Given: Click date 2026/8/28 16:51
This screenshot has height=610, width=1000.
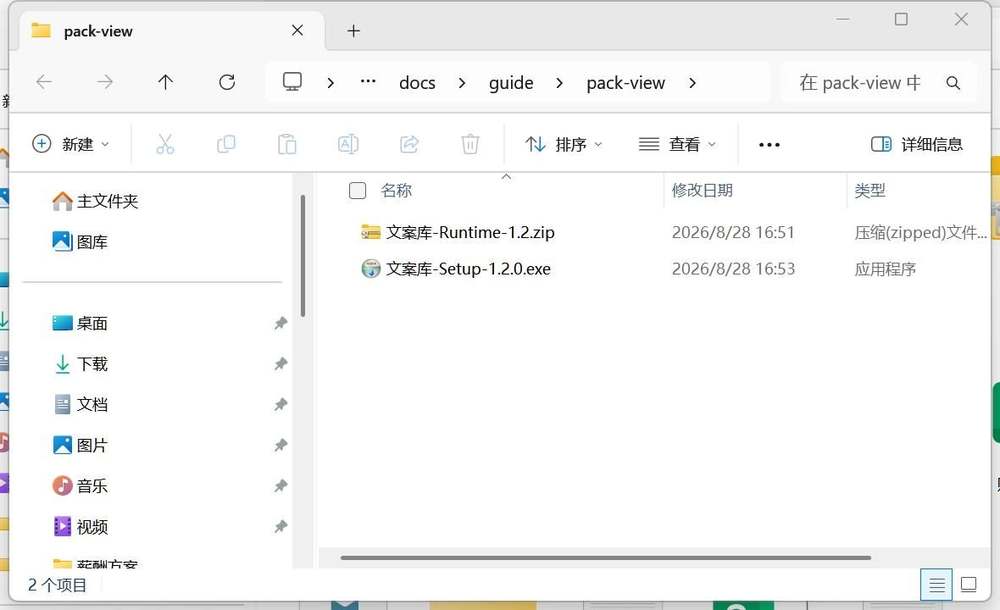Looking at the screenshot, I should [733, 232].
